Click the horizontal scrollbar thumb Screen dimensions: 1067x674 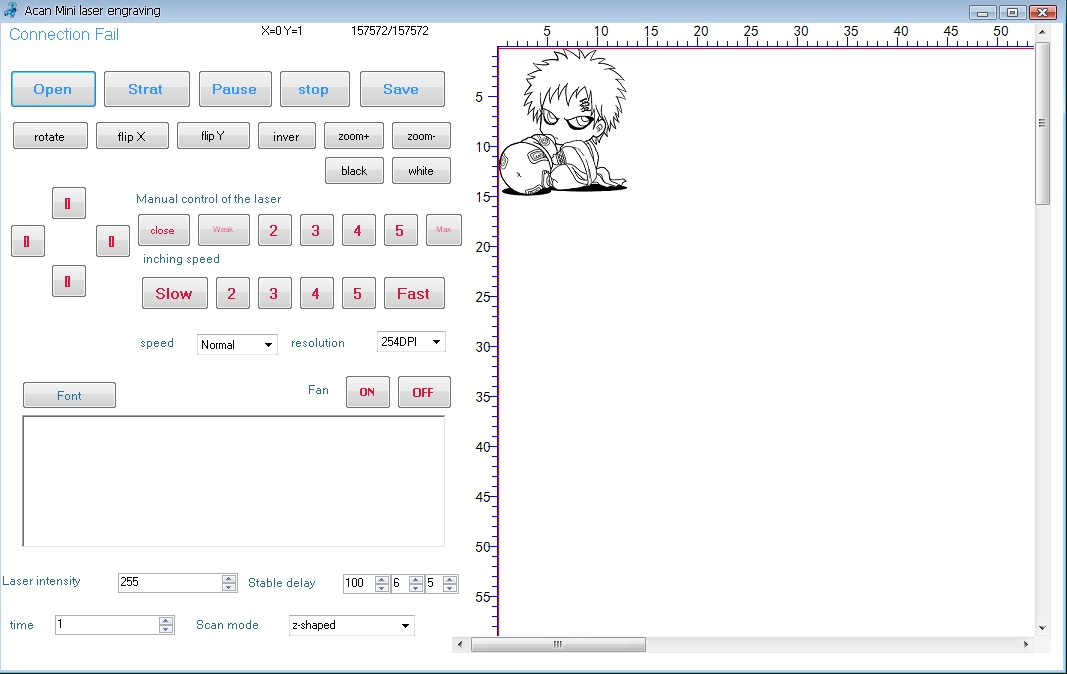click(x=558, y=644)
